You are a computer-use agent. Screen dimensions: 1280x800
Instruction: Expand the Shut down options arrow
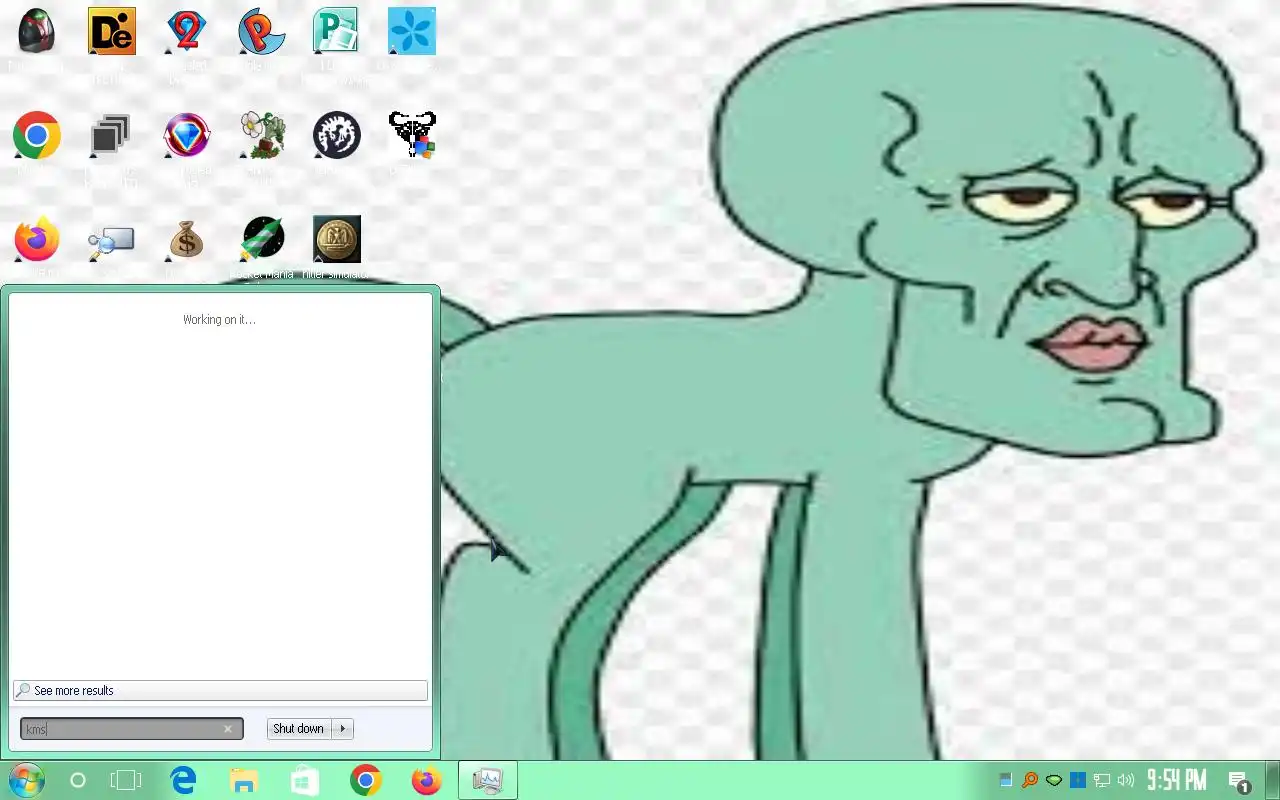click(x=343, y=729)
